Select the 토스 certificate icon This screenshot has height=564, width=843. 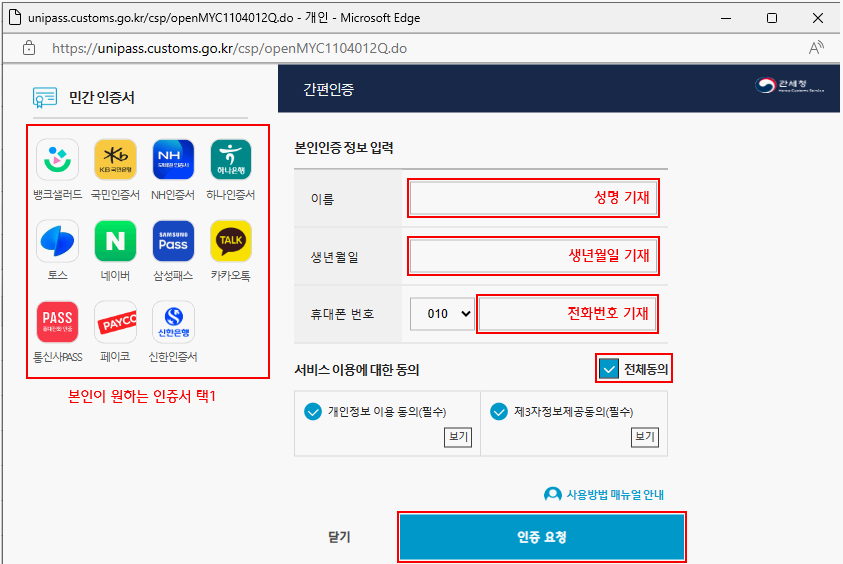pyautogui.click(x=58, y=241)
